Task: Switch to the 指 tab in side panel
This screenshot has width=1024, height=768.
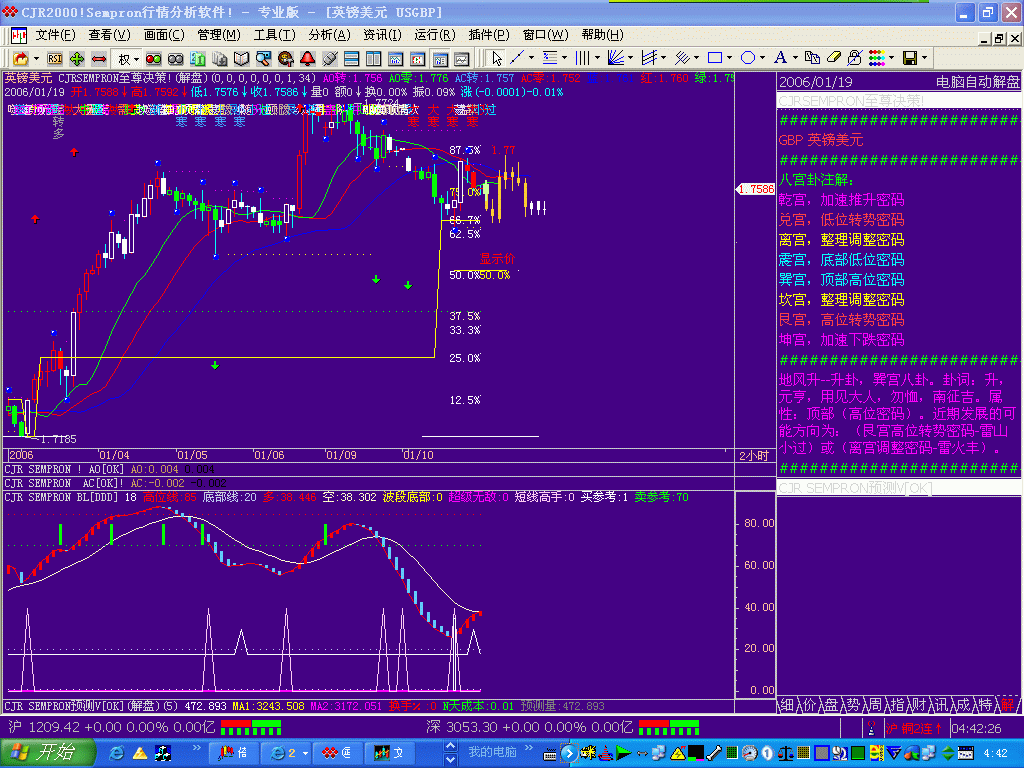Action: (x=897, y=705)
